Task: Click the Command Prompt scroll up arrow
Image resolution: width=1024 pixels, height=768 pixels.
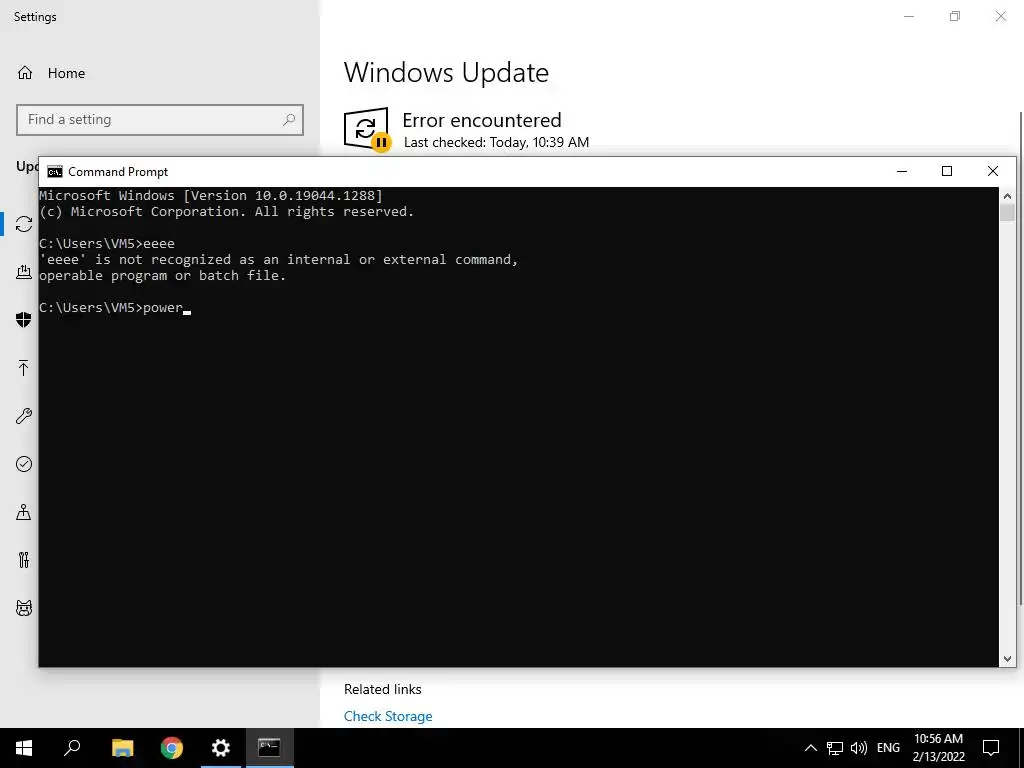Action: click(1007, 196)
